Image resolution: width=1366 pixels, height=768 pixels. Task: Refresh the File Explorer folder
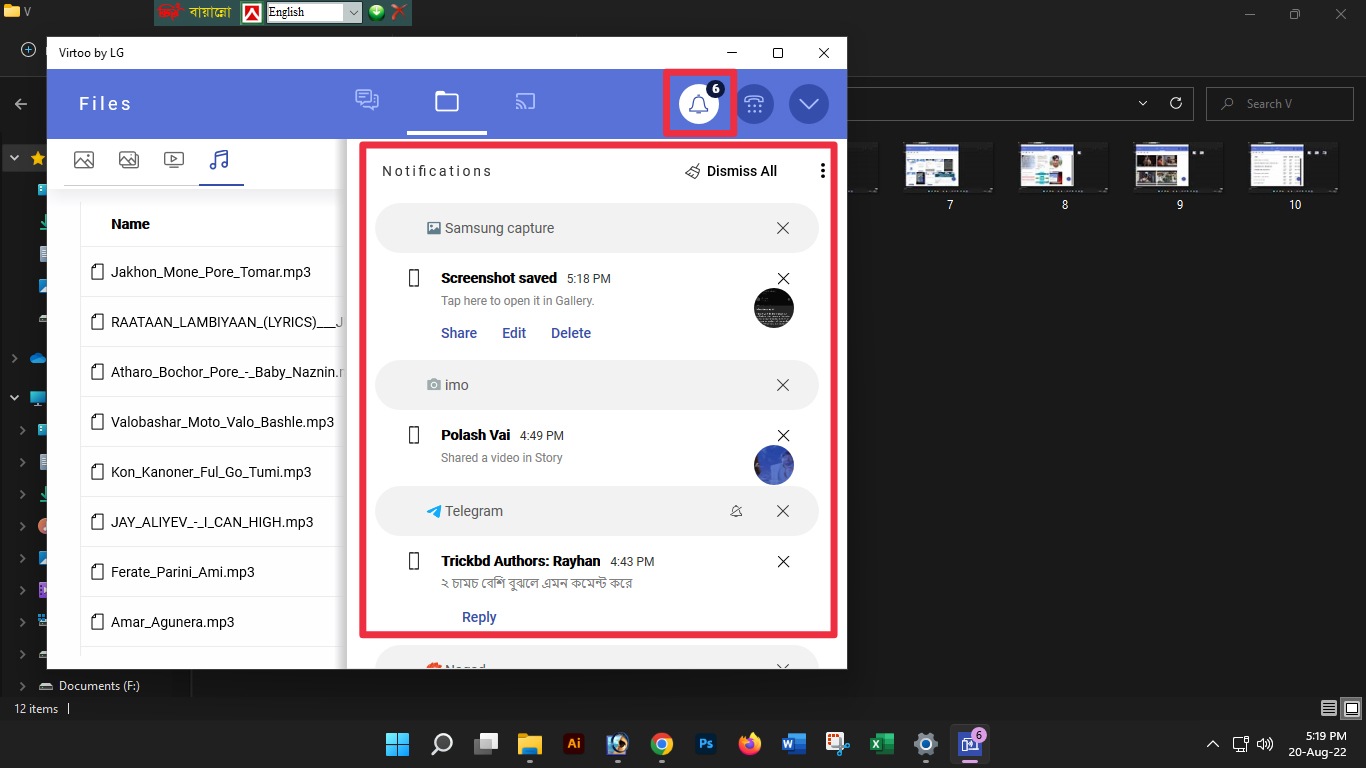1176,104
